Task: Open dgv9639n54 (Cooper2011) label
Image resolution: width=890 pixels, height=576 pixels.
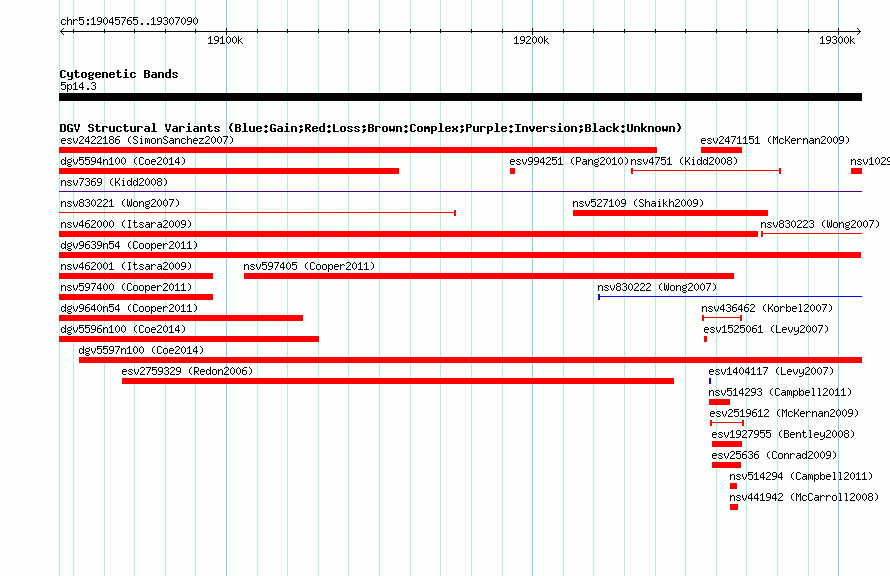Action: pos(129,245)
